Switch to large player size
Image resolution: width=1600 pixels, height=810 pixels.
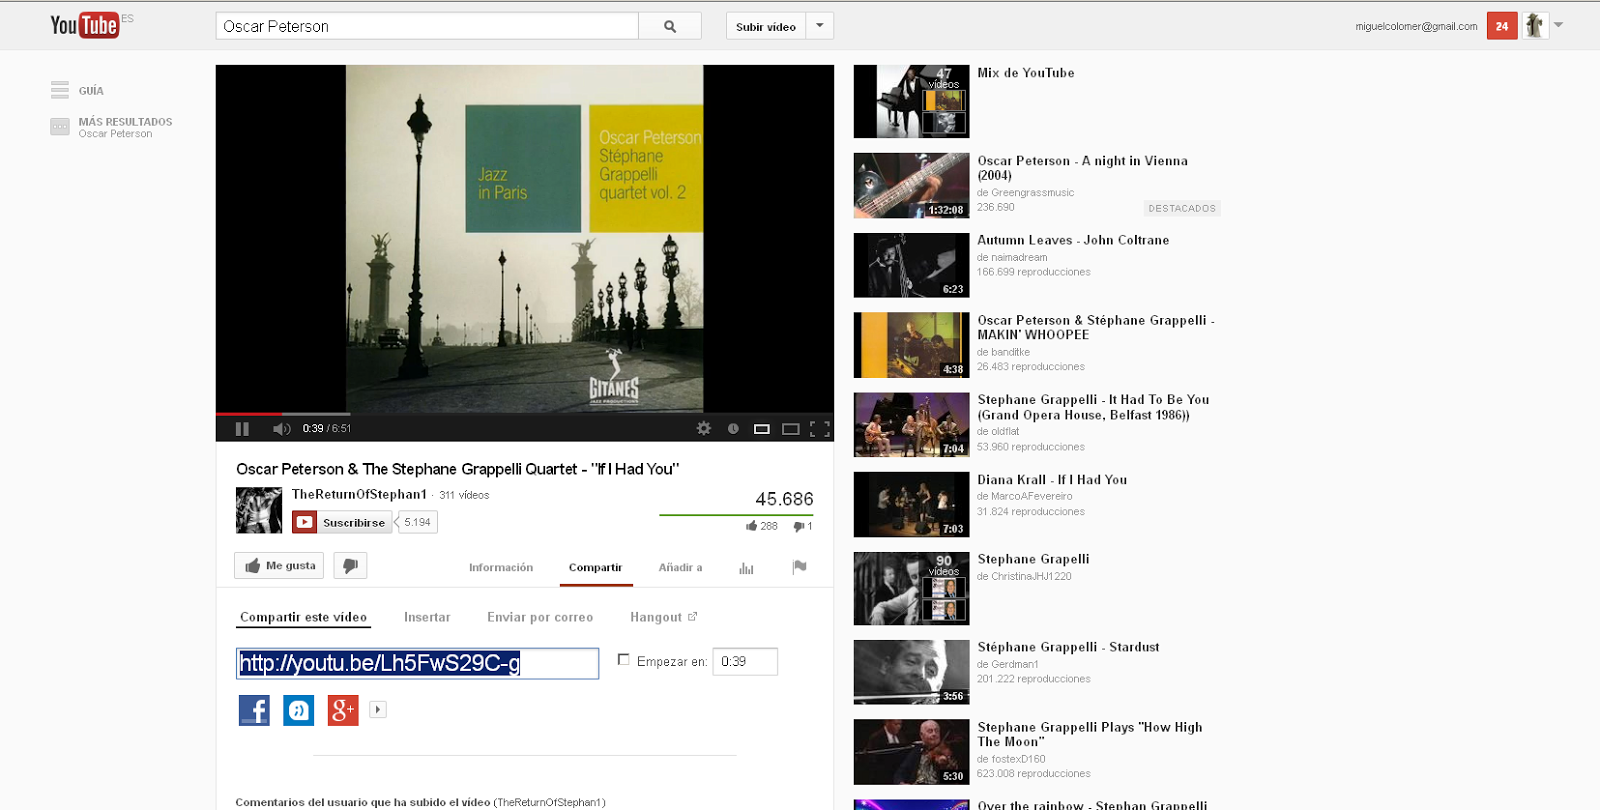(x=790, y=428)
